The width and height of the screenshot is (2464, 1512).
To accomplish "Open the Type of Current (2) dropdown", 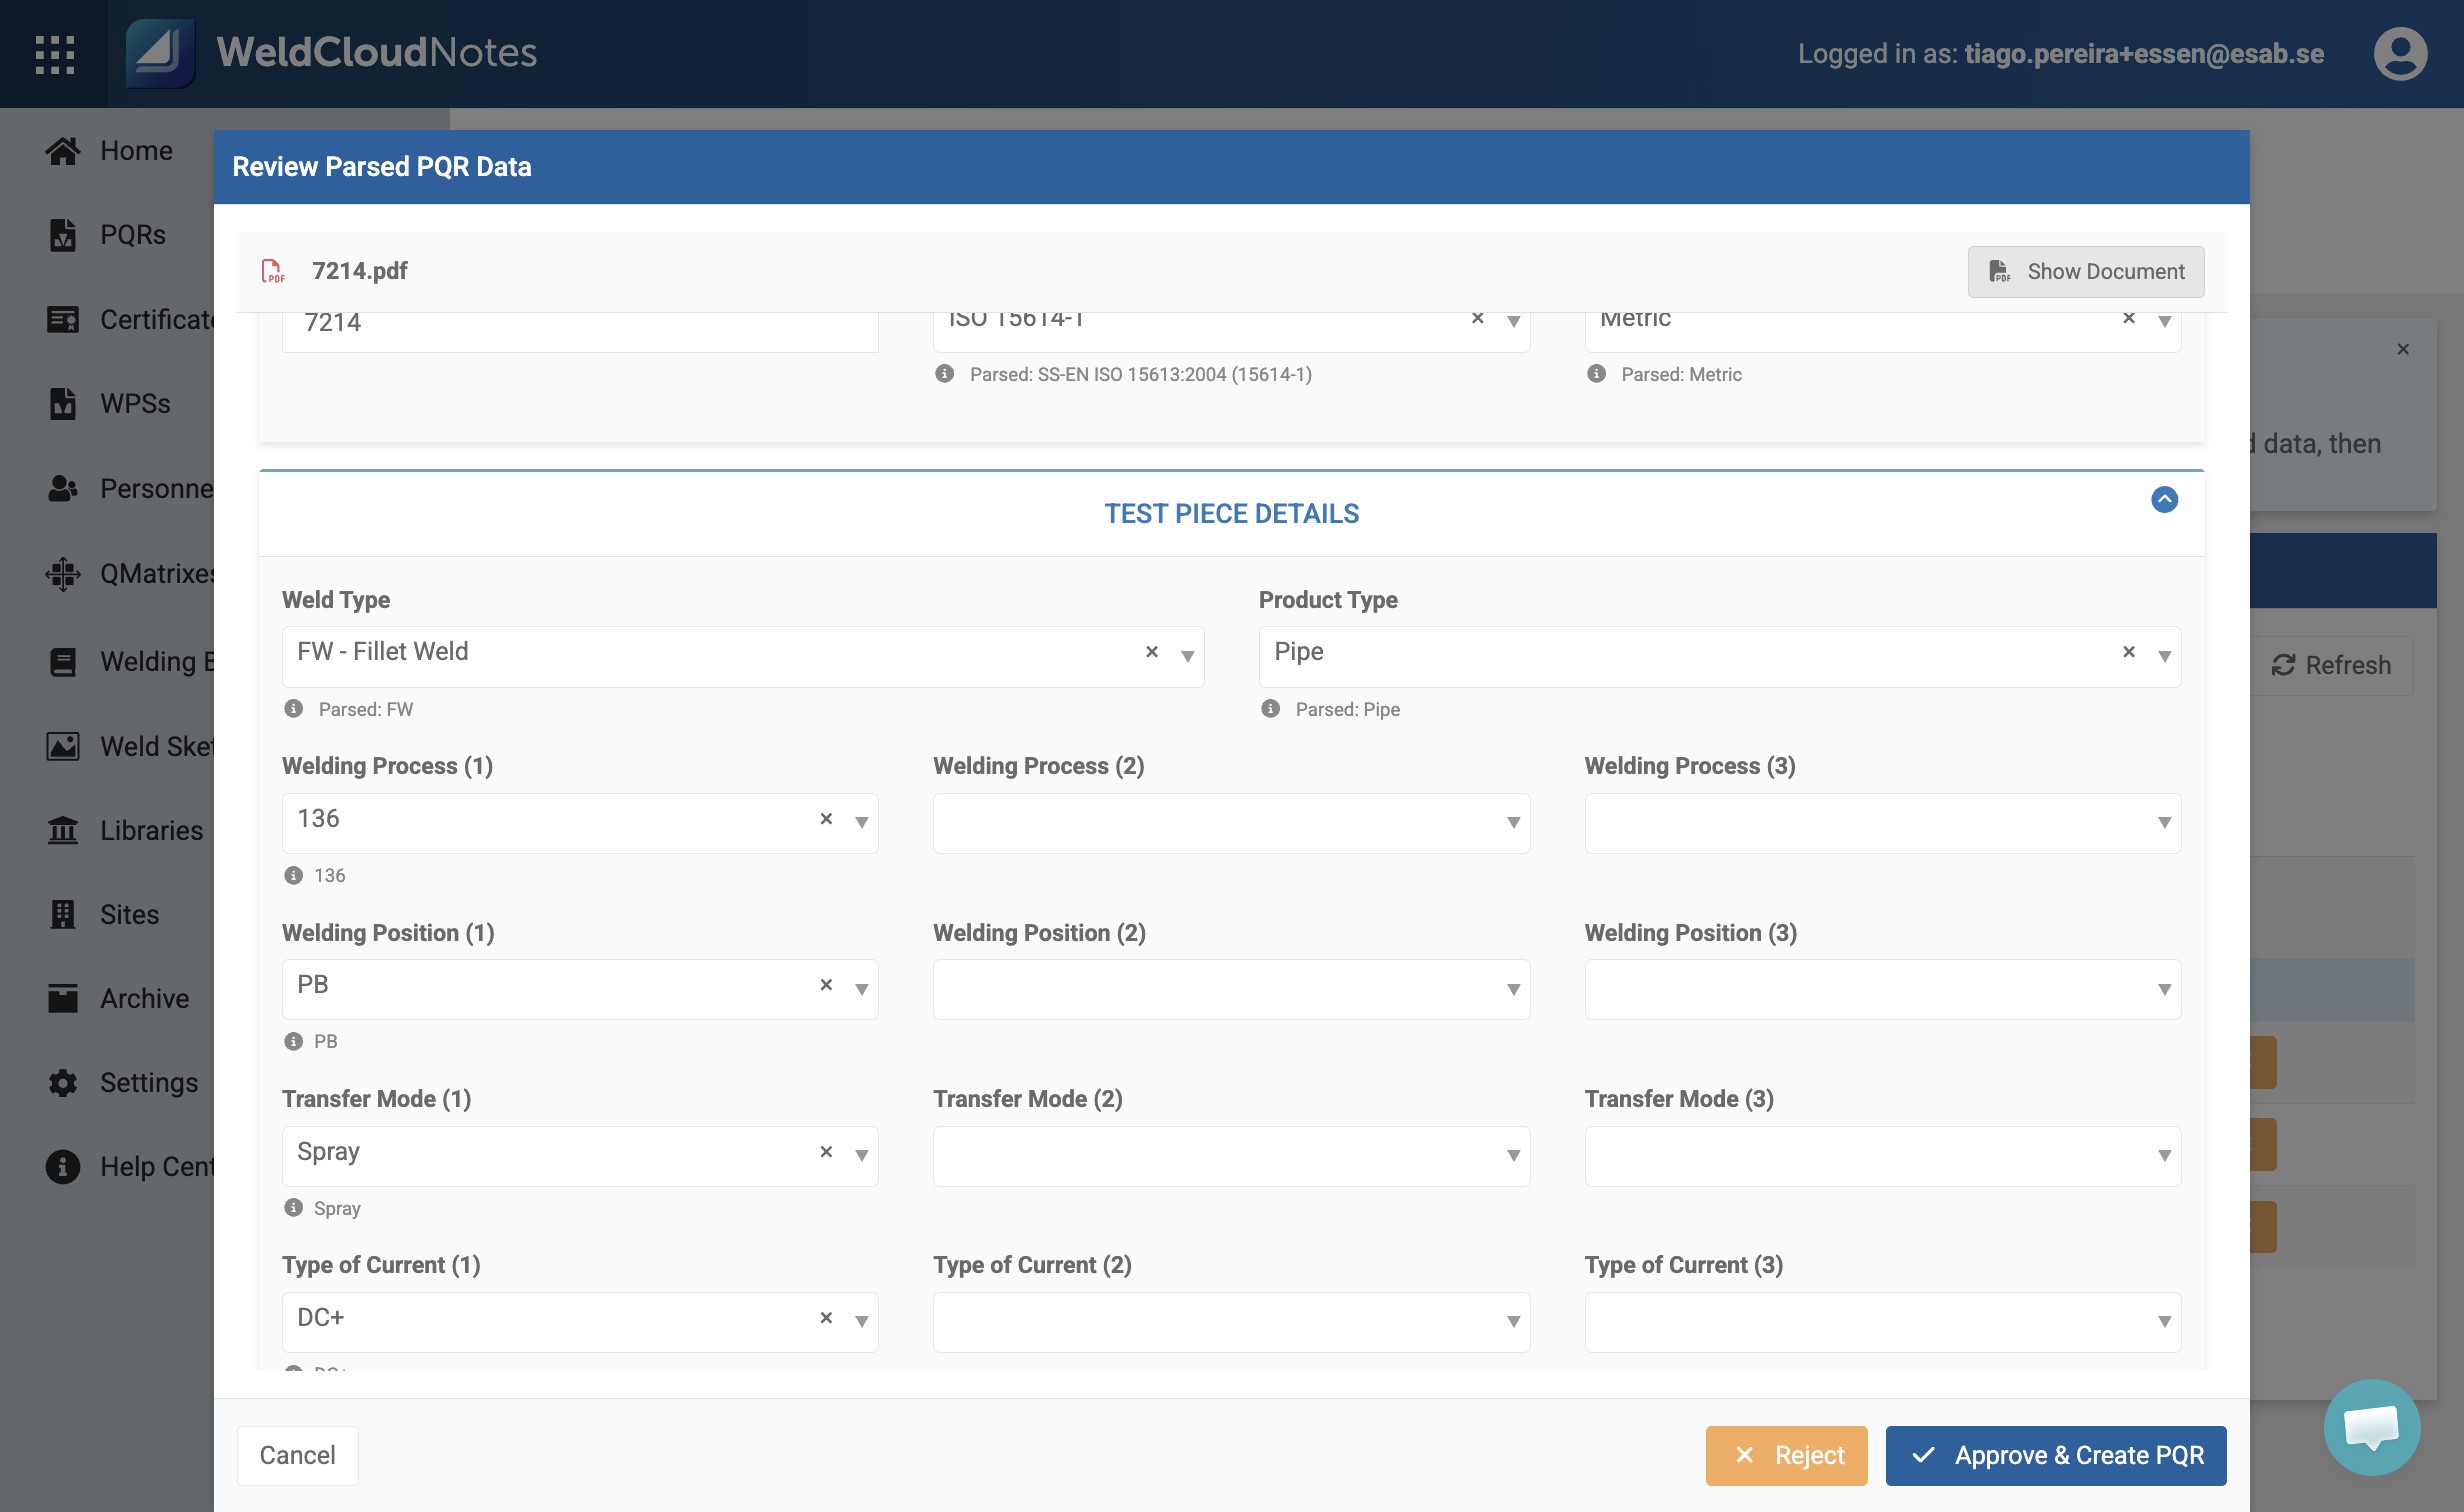I will (x=1231, y=1322).
